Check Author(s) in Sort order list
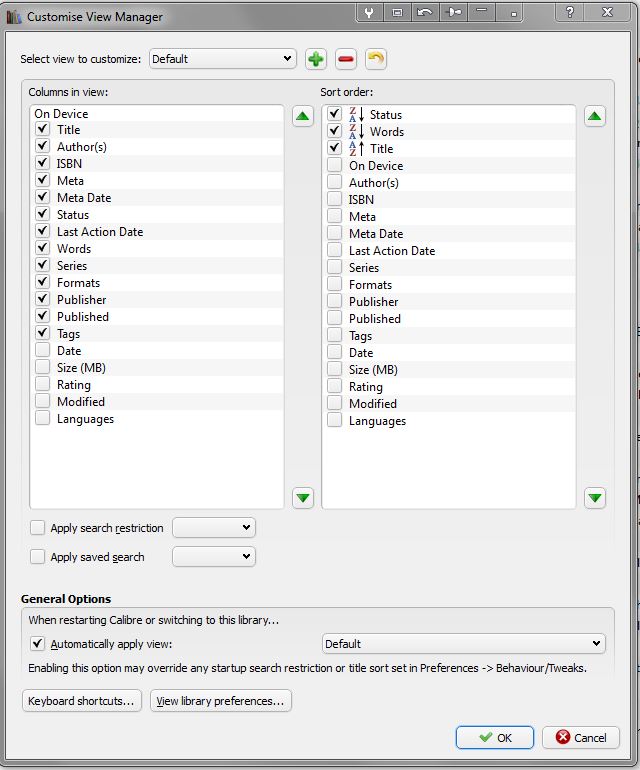 click(x=335, y=183)
